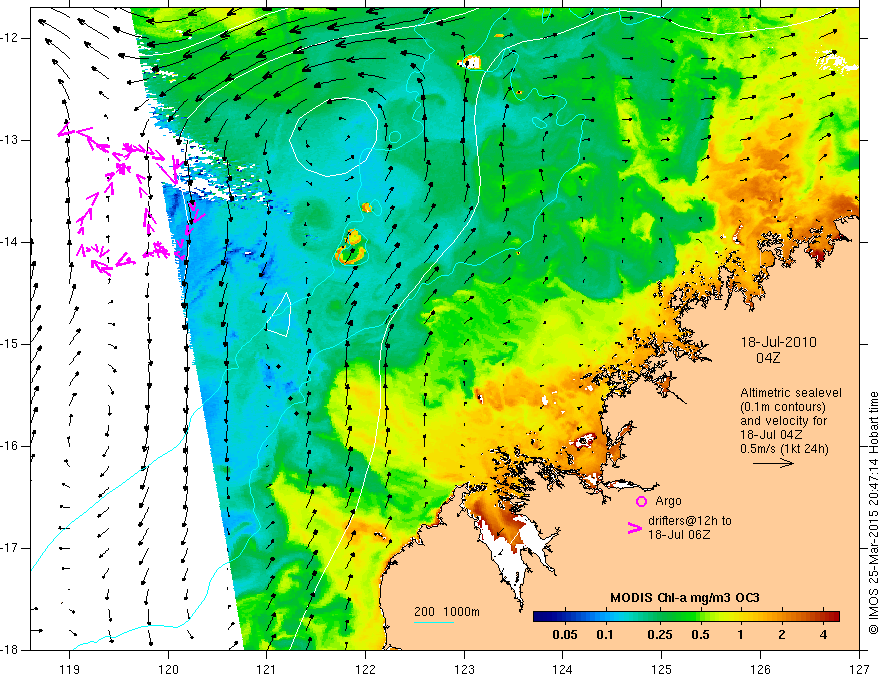Click the '18-Jul 06Z' drifter time text

[x=679, y=535]
